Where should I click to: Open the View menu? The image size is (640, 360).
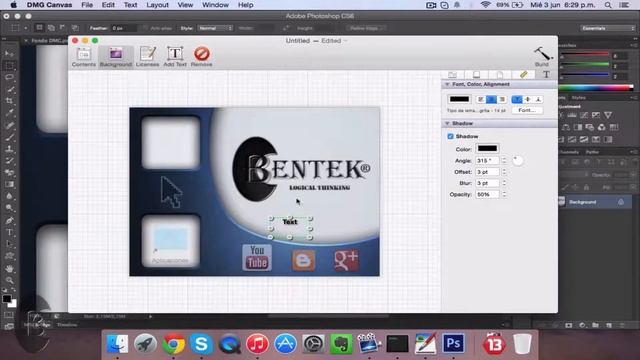click(185, 5)
